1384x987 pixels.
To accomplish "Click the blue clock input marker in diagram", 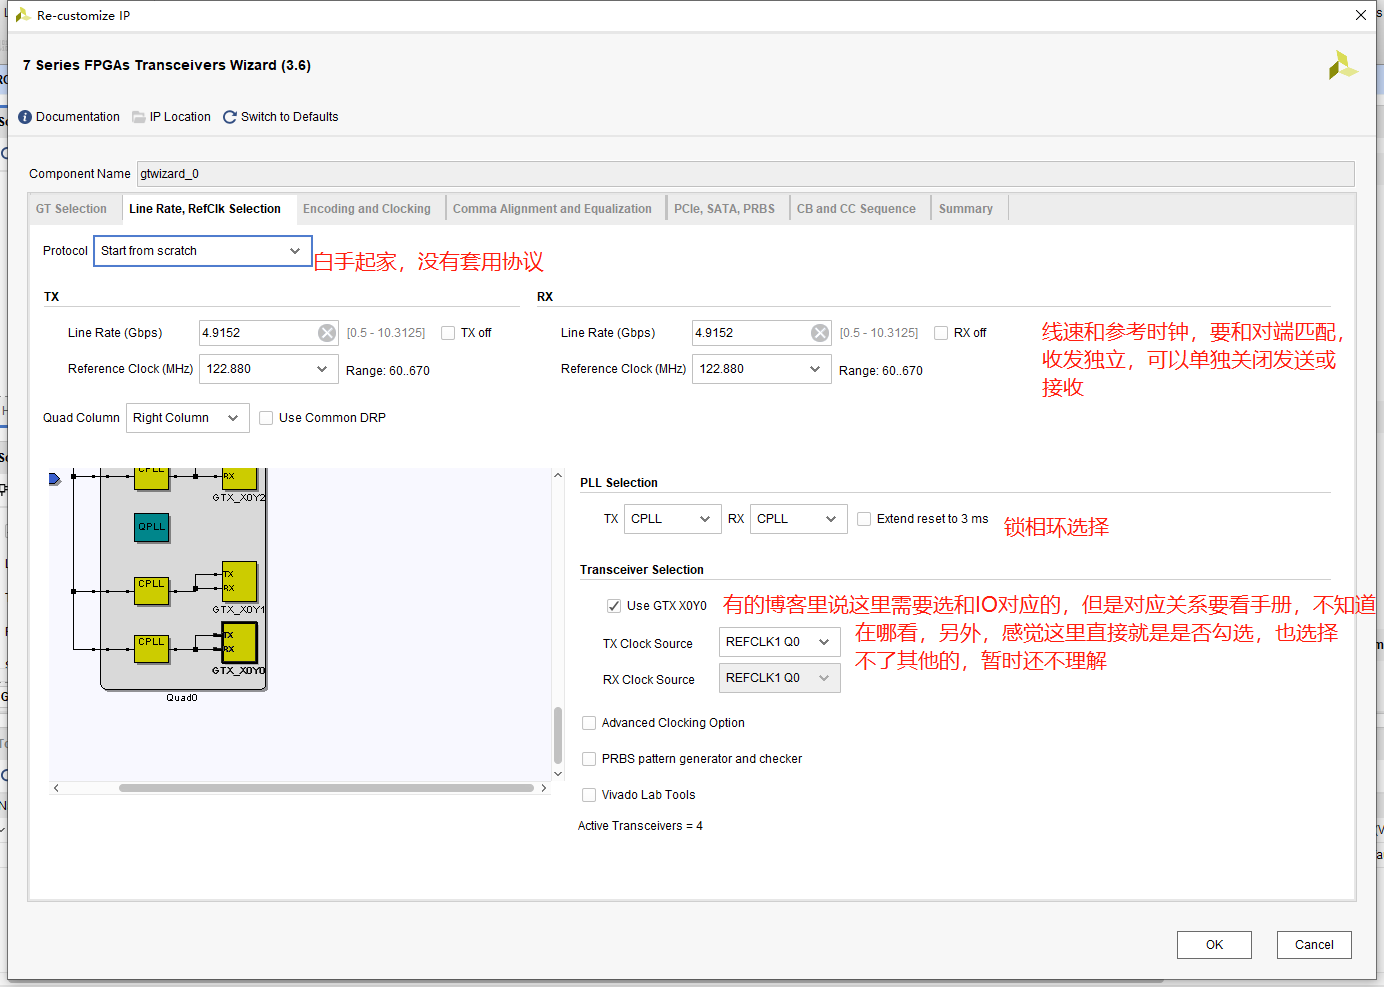I will [55, 480].
